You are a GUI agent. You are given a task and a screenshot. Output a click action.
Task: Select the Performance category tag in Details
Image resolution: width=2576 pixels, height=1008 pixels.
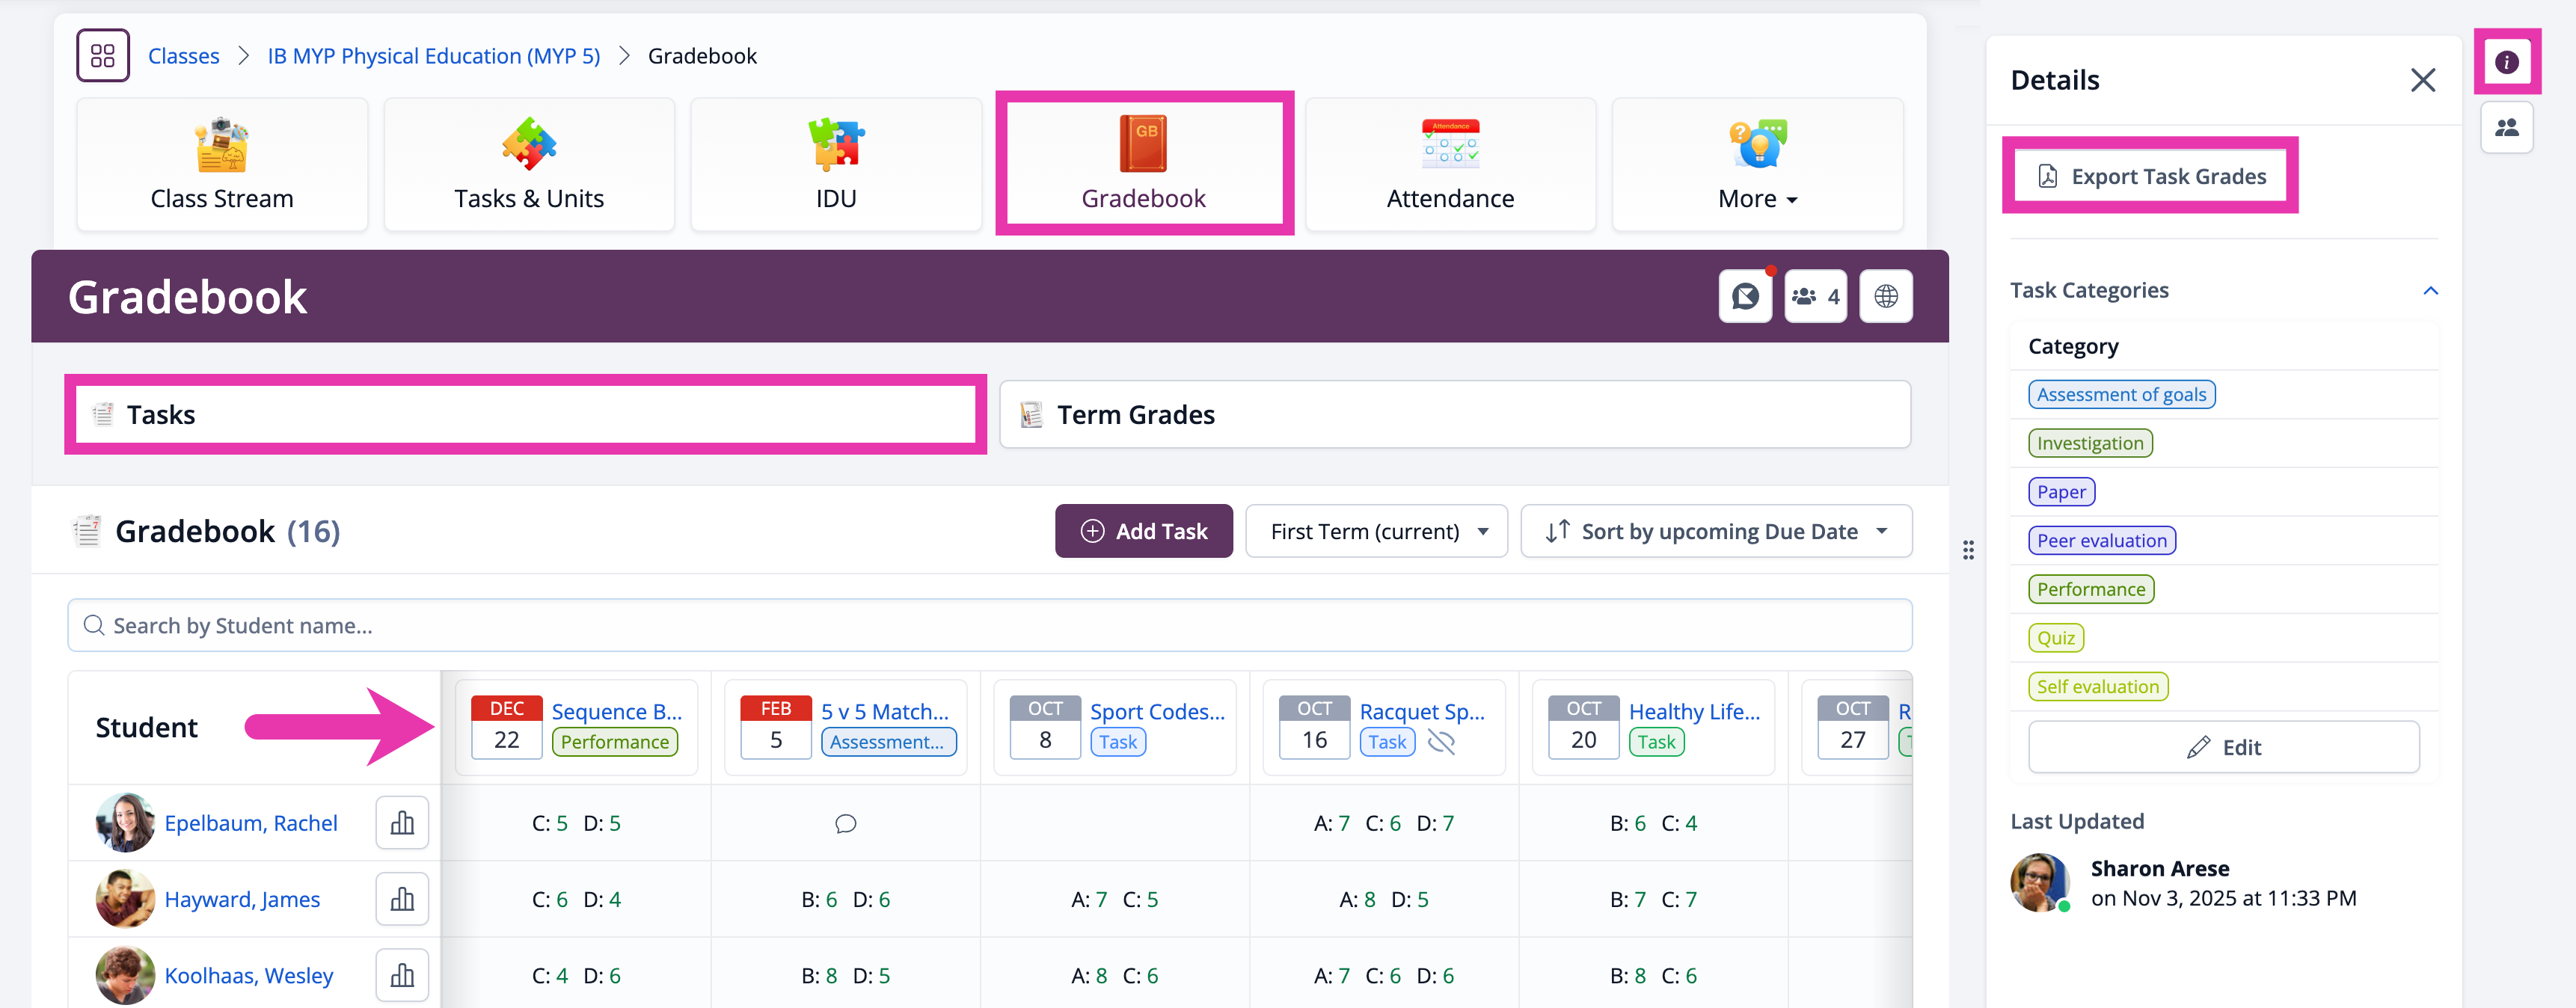(2091, 589)
